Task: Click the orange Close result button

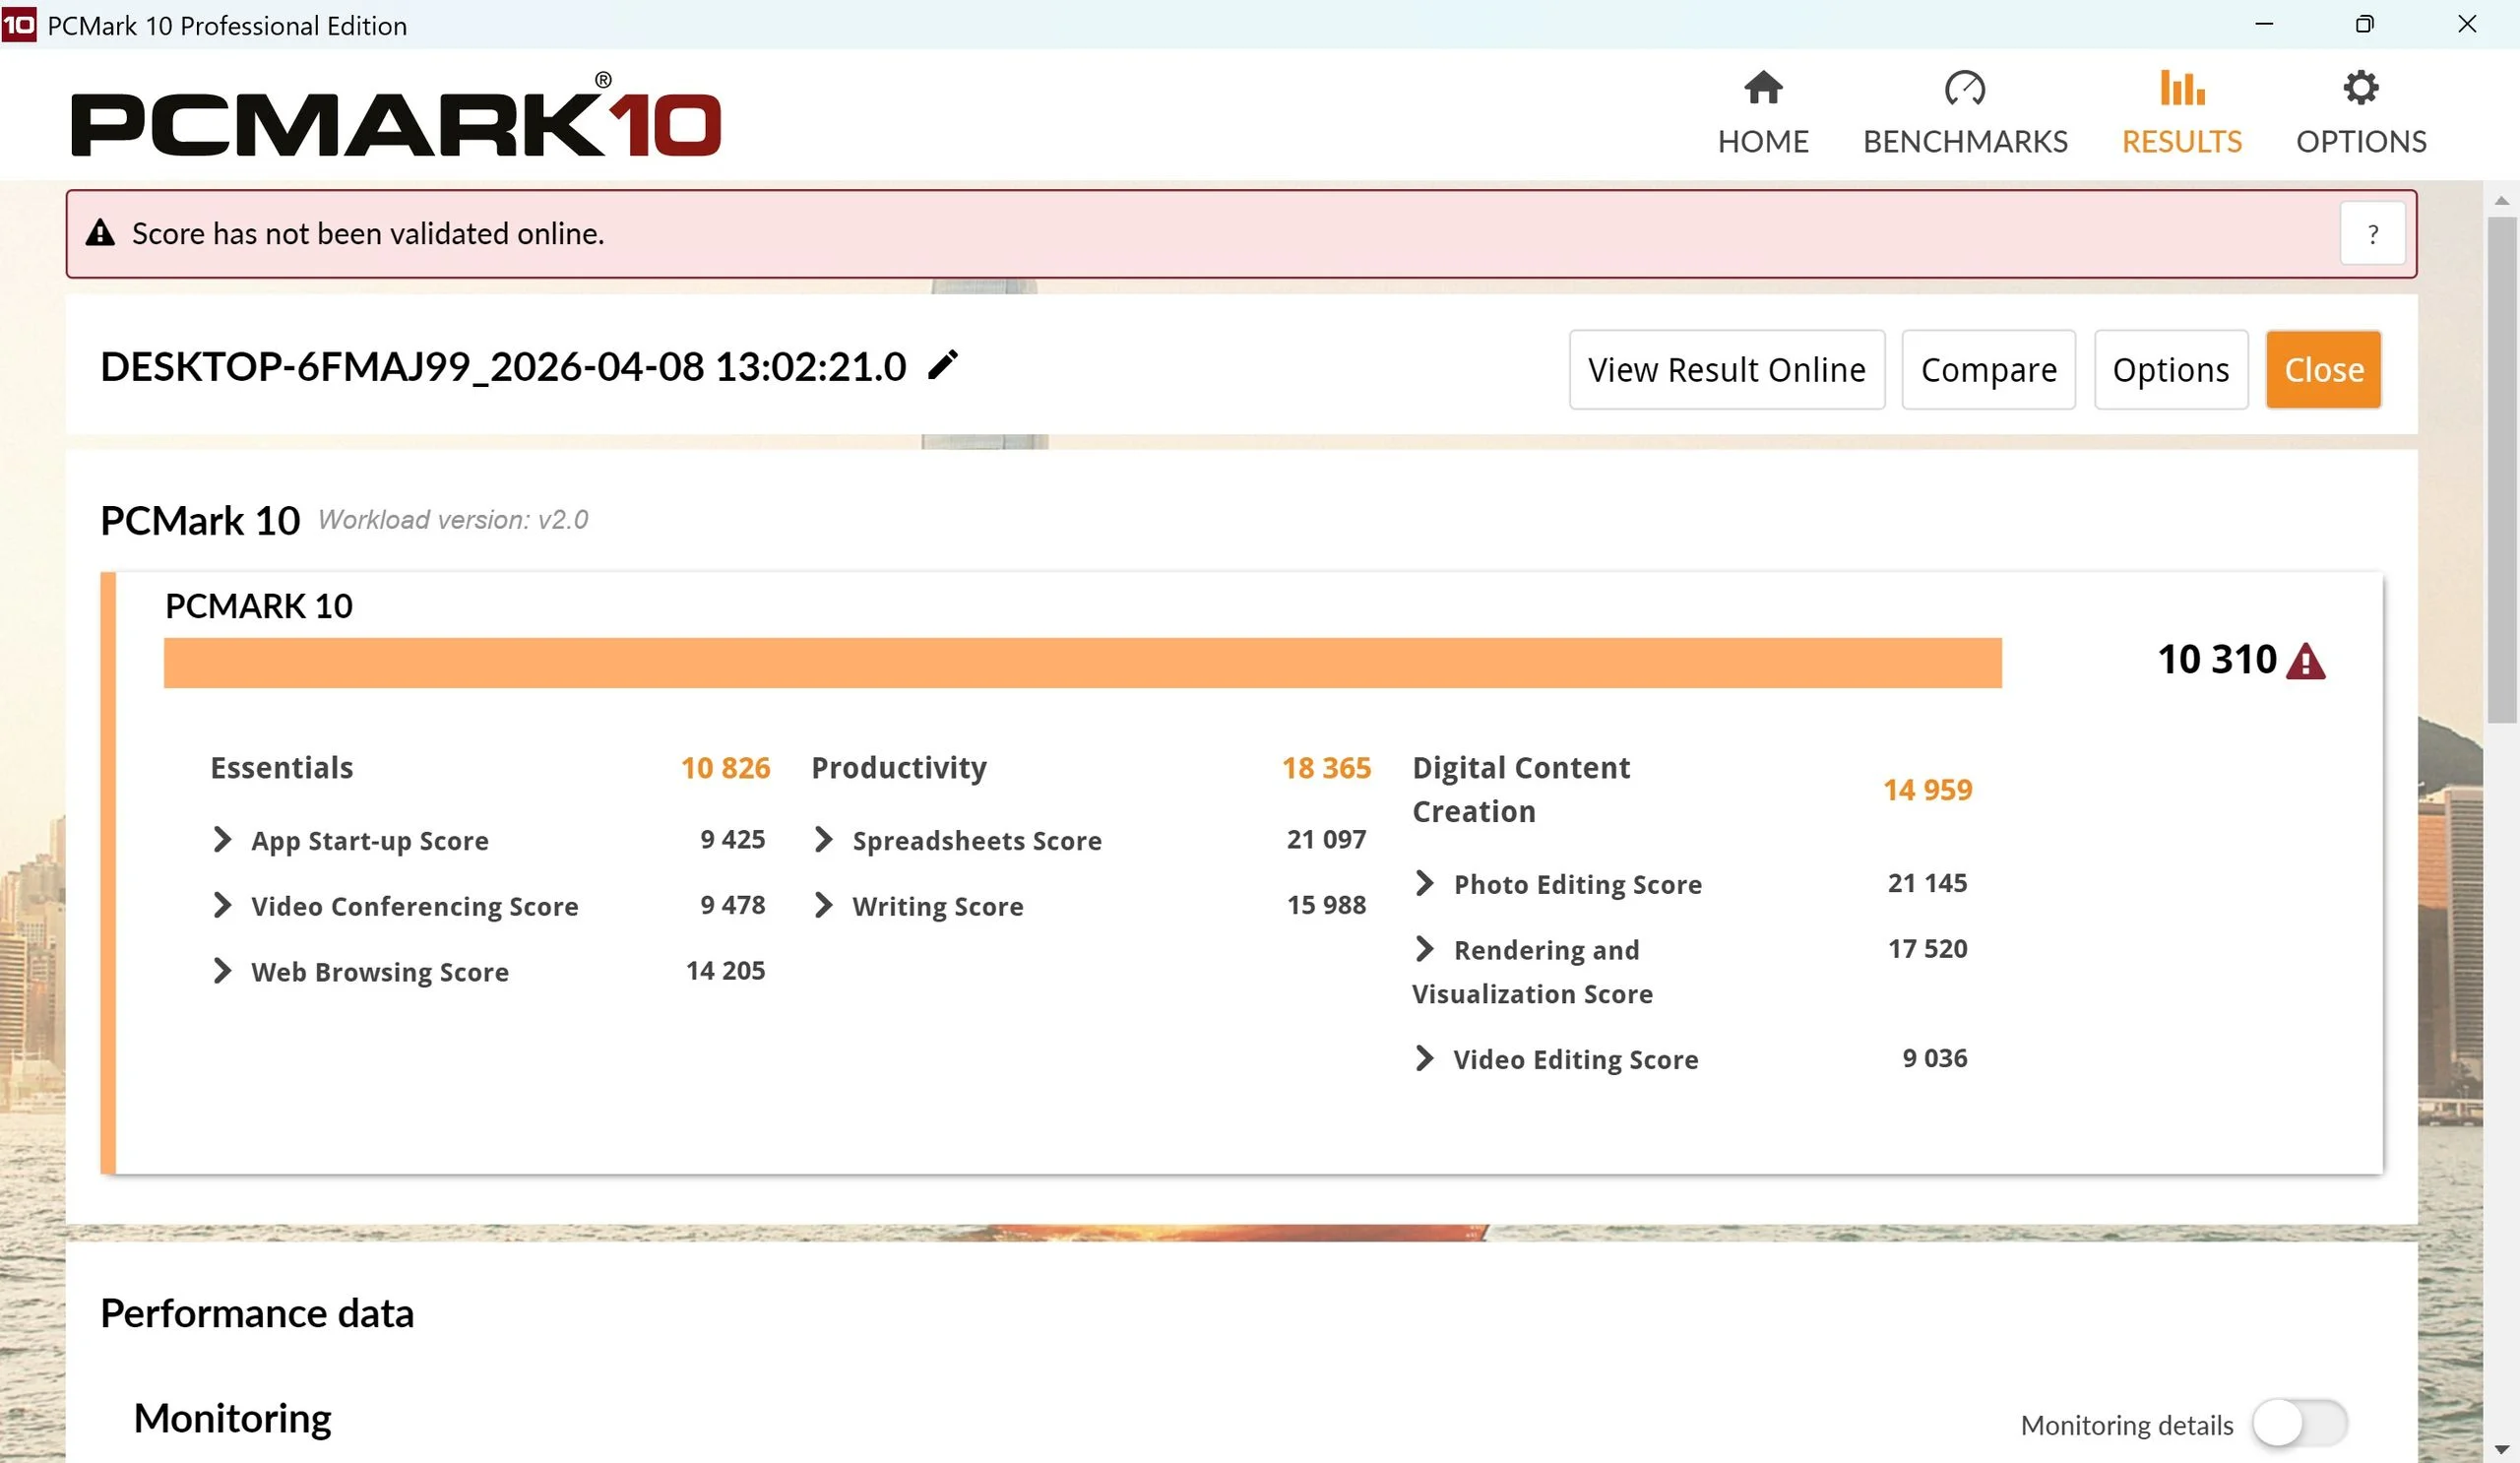Action: pyautogui.click(x=2322, y=370)
